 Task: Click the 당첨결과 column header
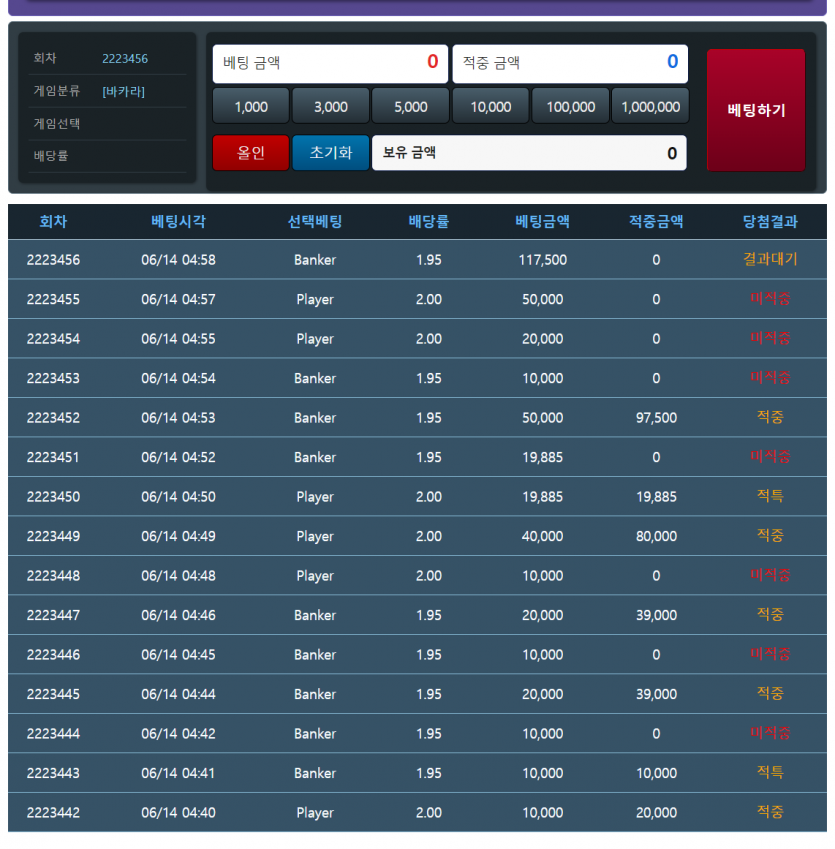point(770,222)
